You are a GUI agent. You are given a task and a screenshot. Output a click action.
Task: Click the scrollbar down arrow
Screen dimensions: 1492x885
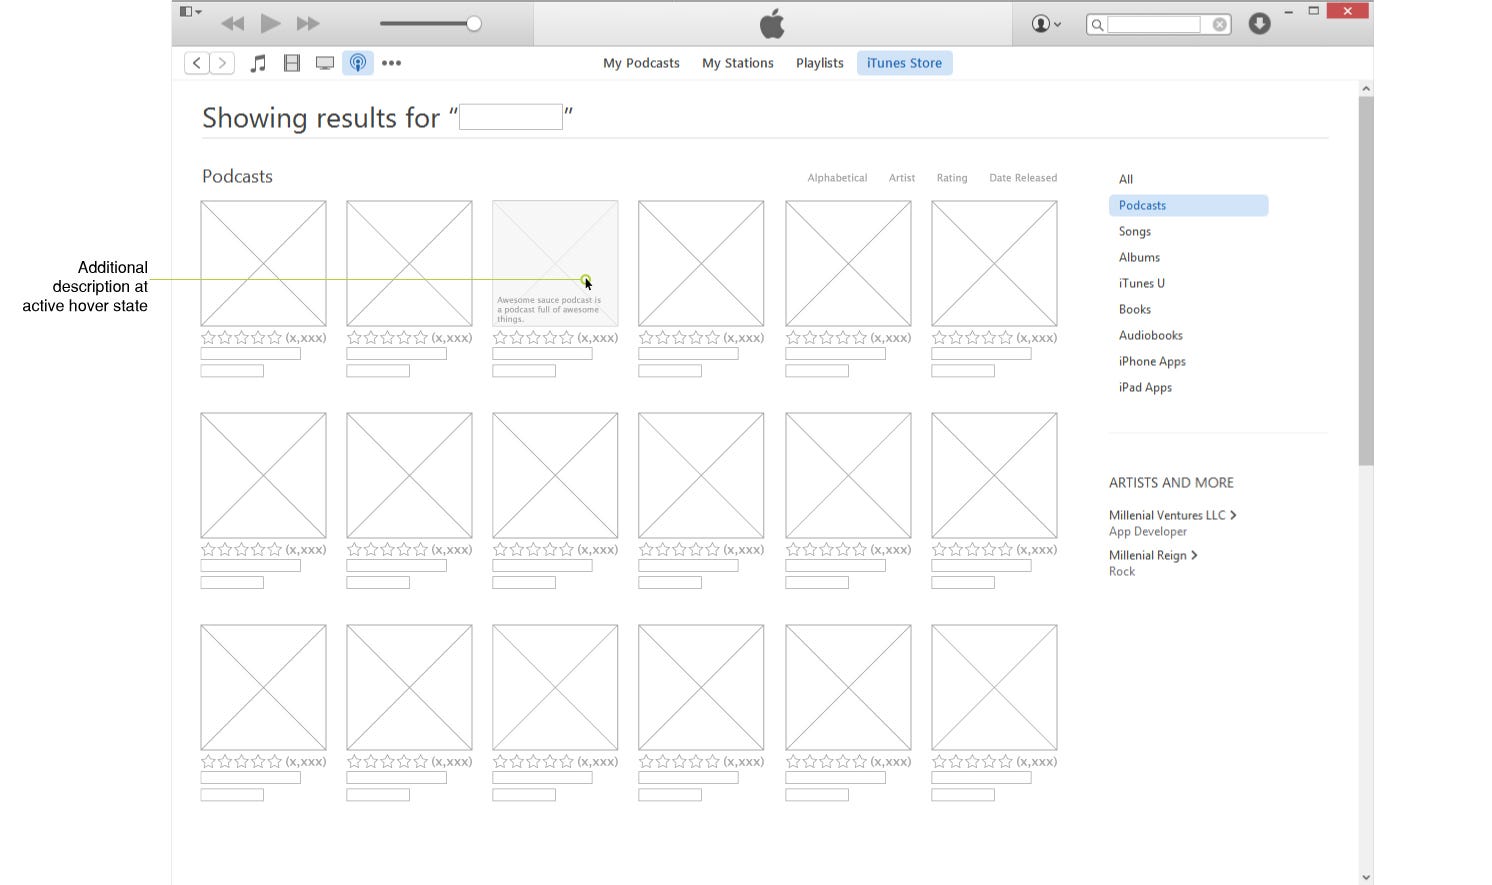(x=1366, y=877)
